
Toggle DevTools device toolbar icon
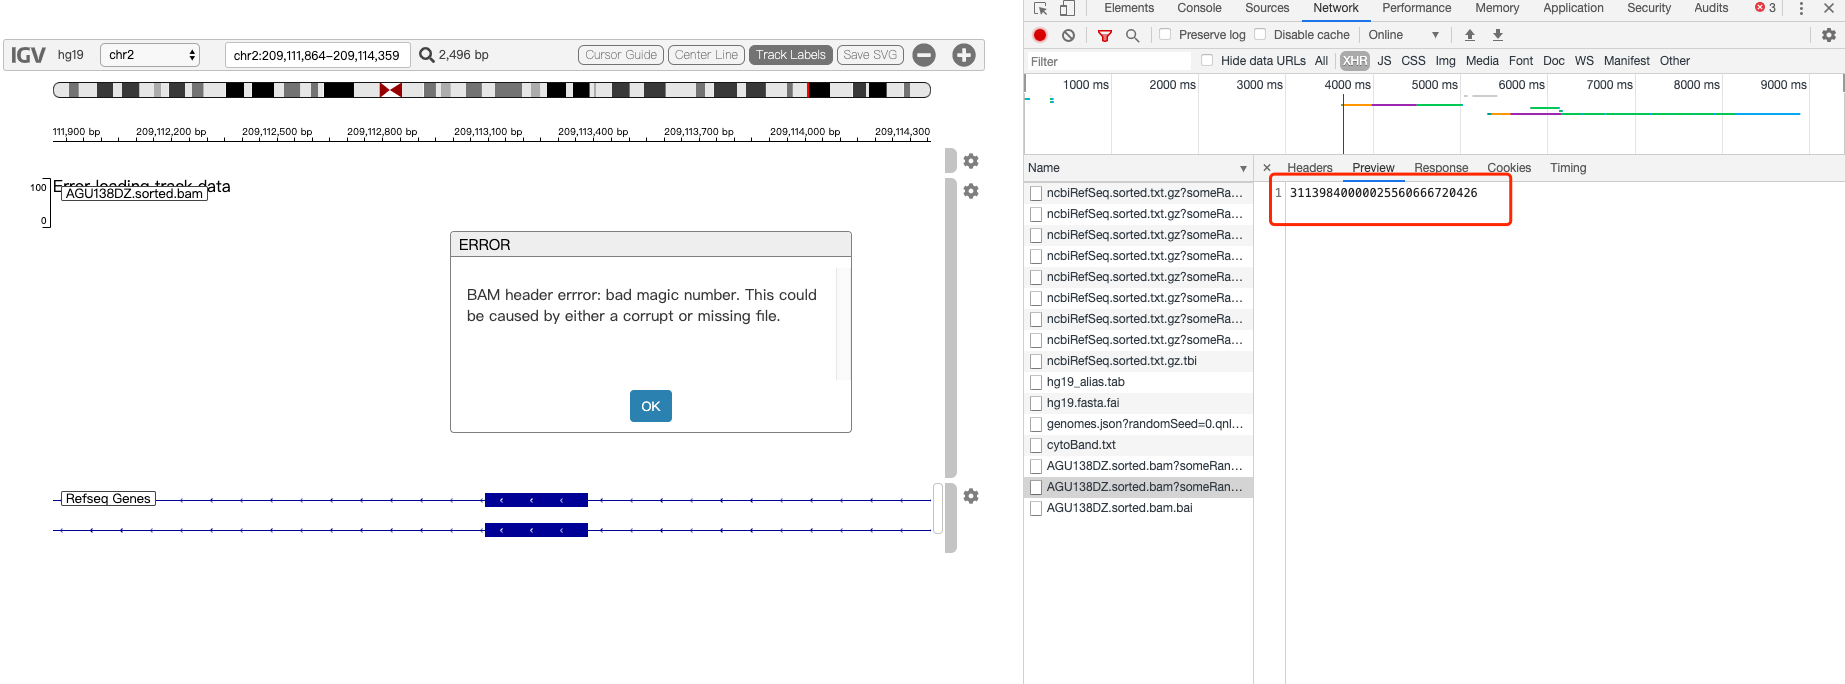tap(1067, 8)
